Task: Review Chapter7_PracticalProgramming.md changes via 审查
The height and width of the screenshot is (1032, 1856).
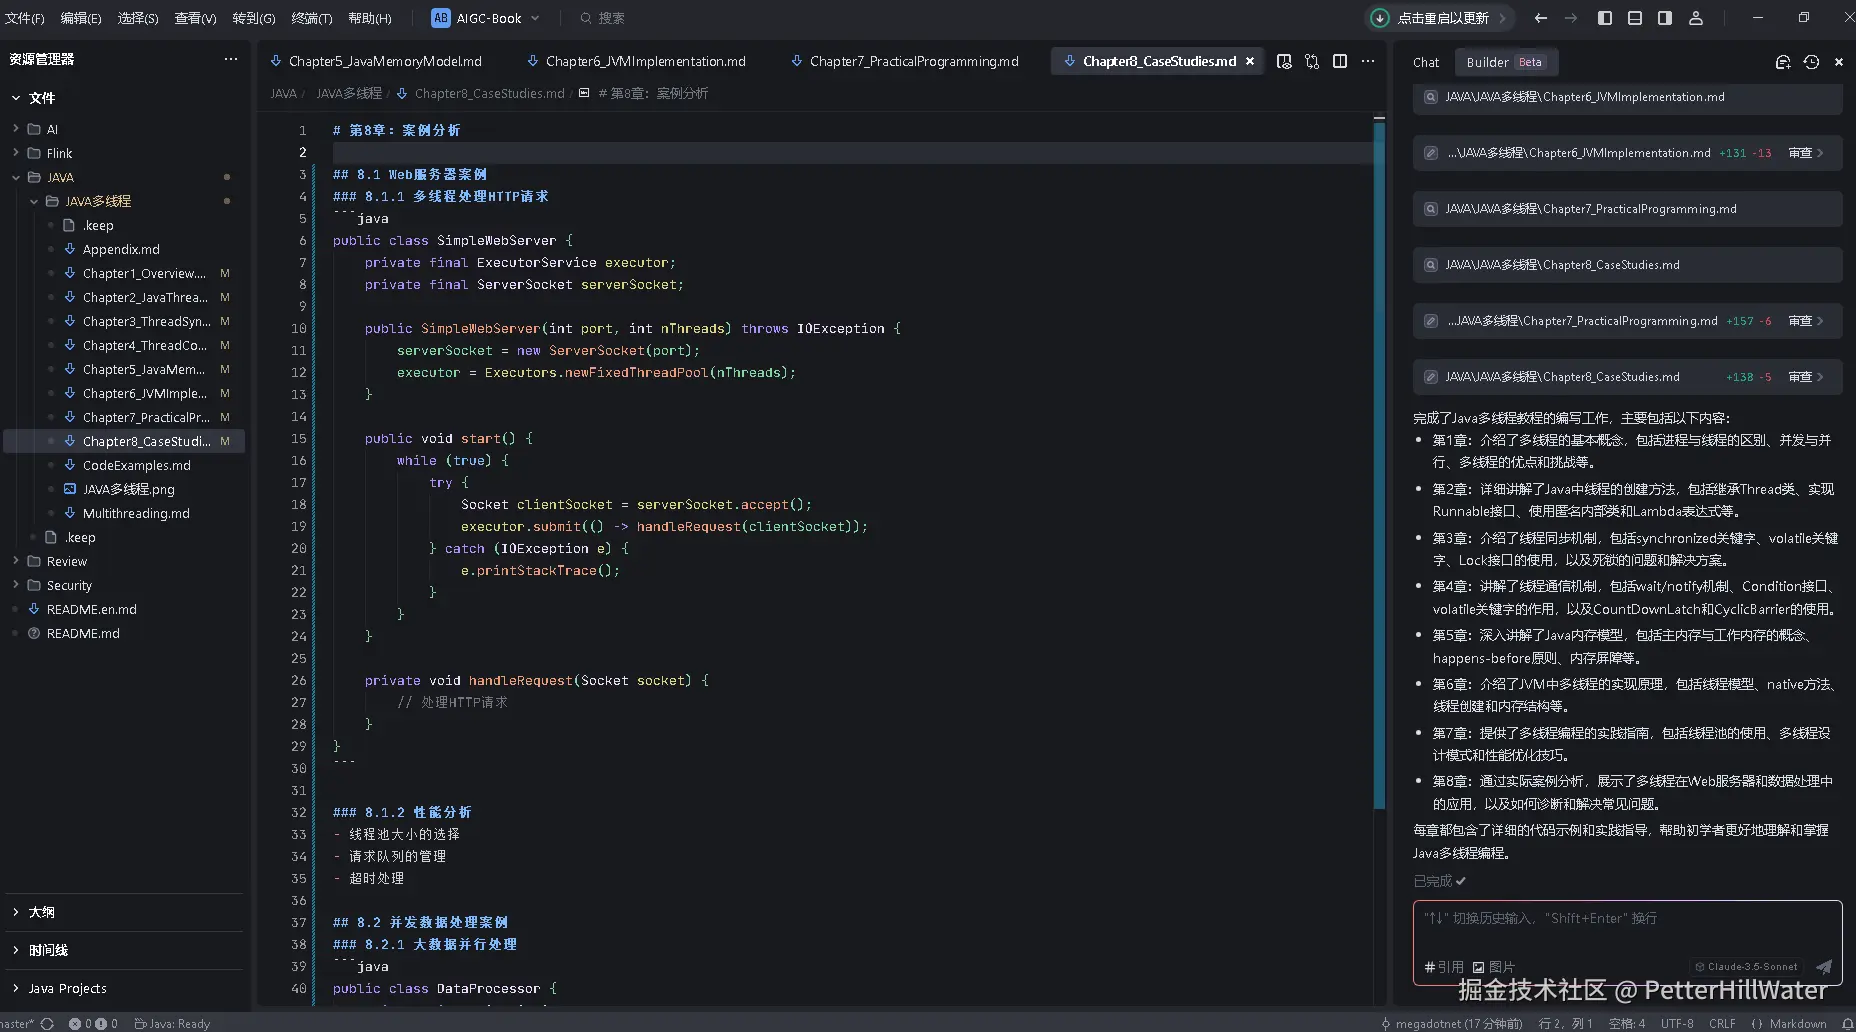Action: 1806,321
